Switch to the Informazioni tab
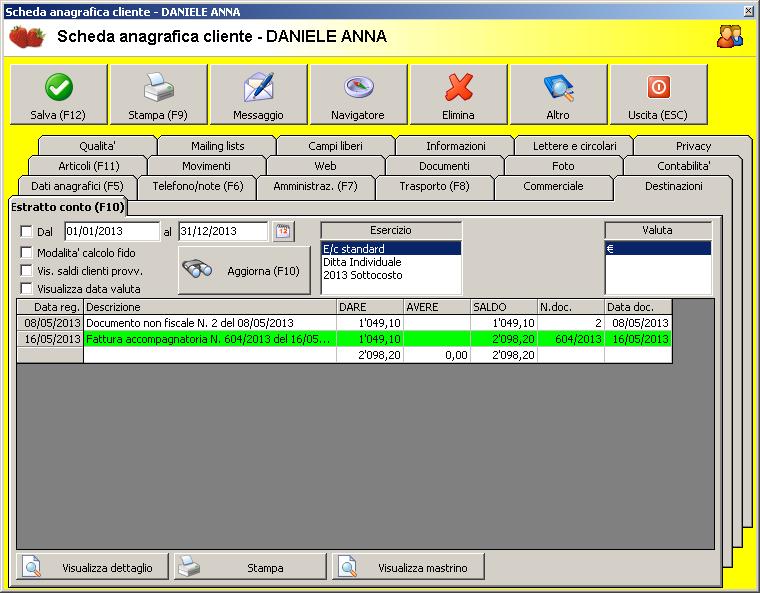Viewport: 760px width, 593px height. click(x=456, y=146)
